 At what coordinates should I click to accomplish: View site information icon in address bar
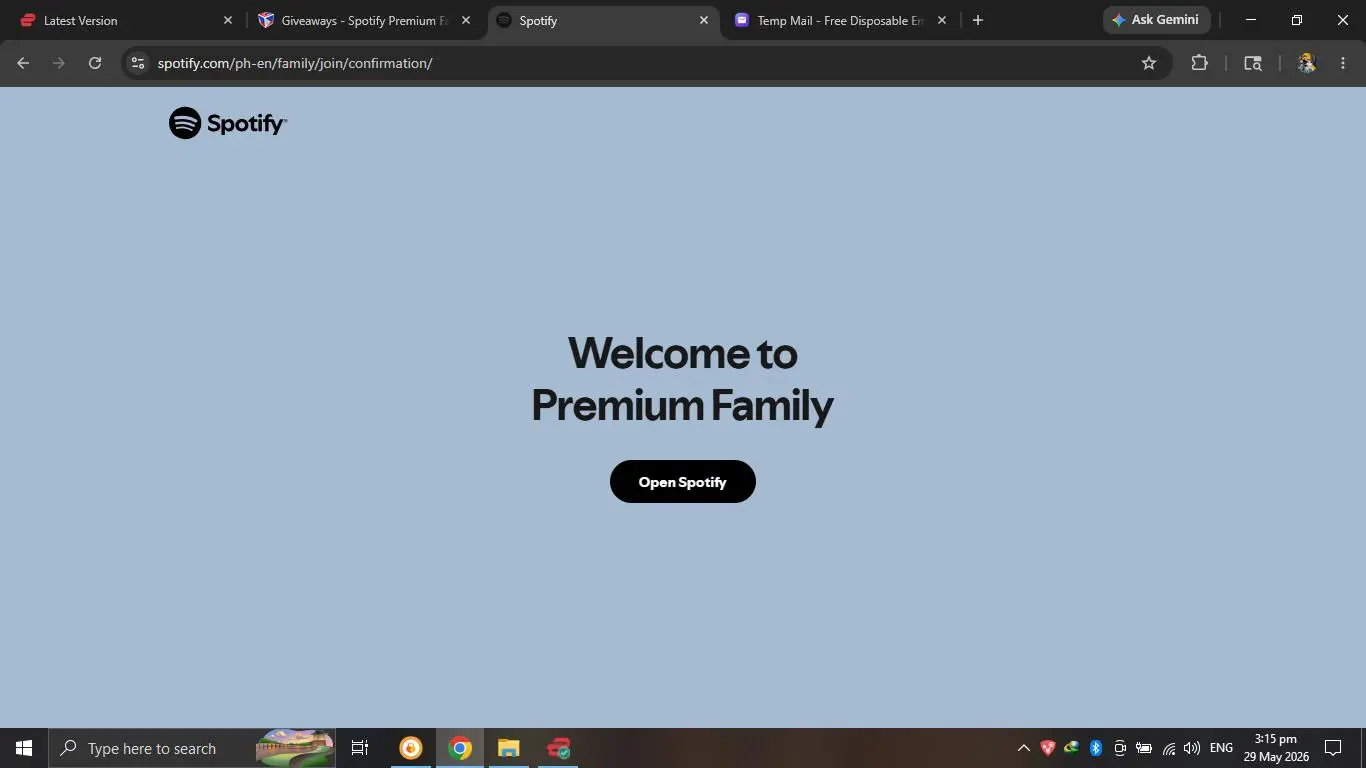point(138,63)
